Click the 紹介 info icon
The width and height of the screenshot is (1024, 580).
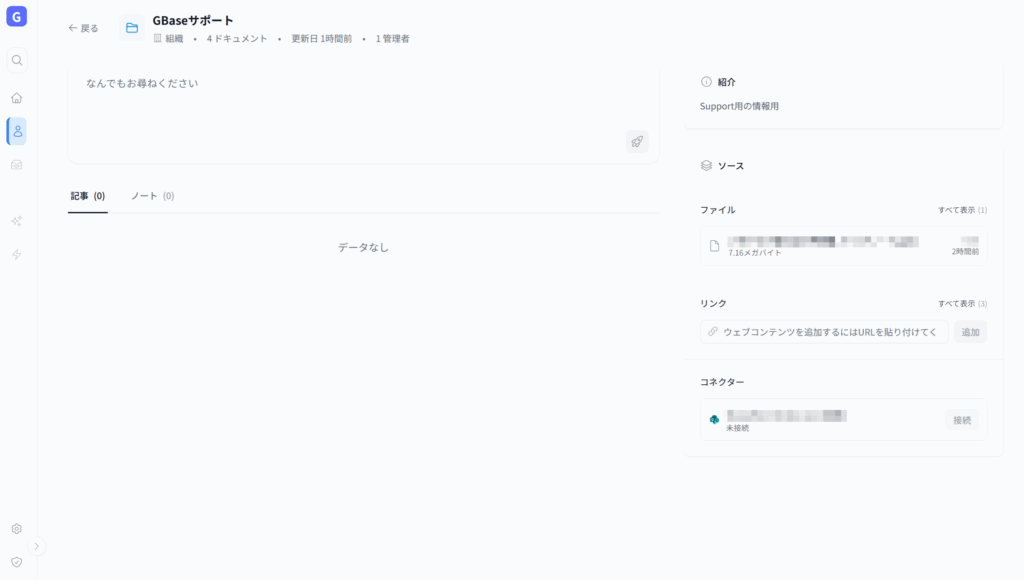pos(706,82)
